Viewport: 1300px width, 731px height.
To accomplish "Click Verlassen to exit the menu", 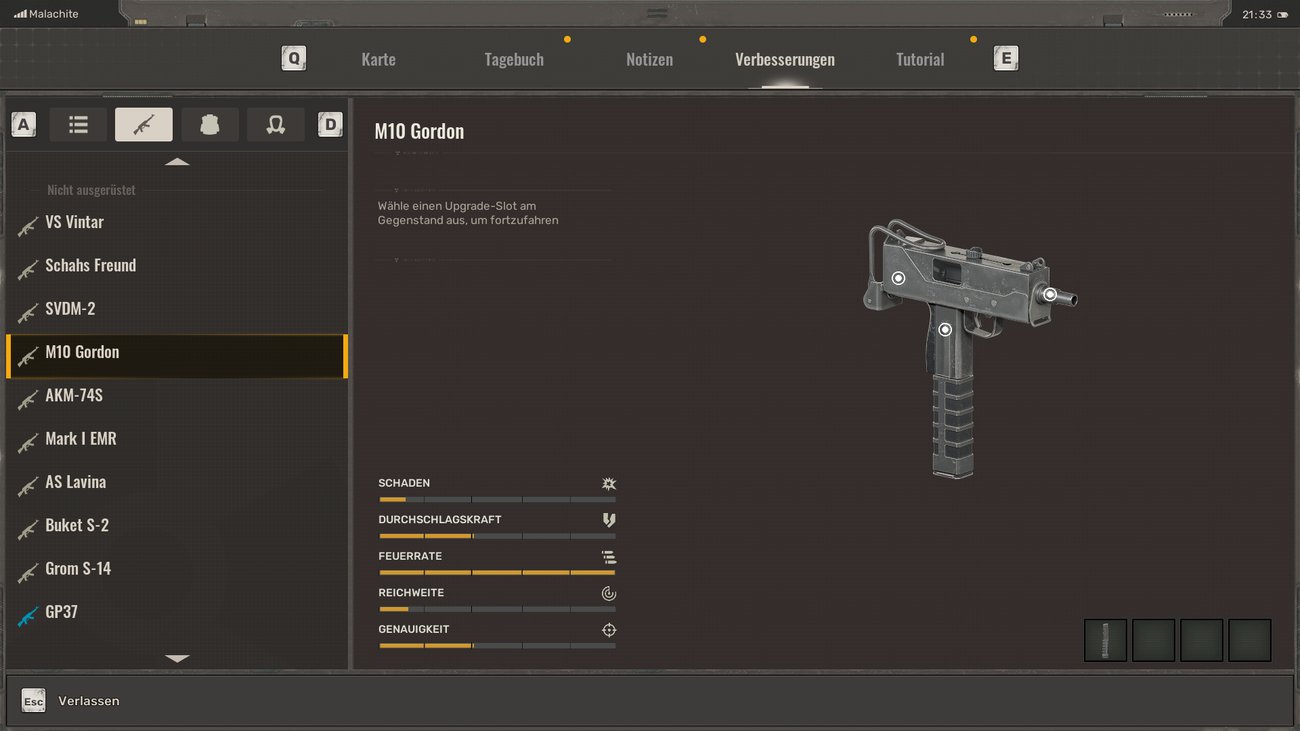I will pos(88,701).
